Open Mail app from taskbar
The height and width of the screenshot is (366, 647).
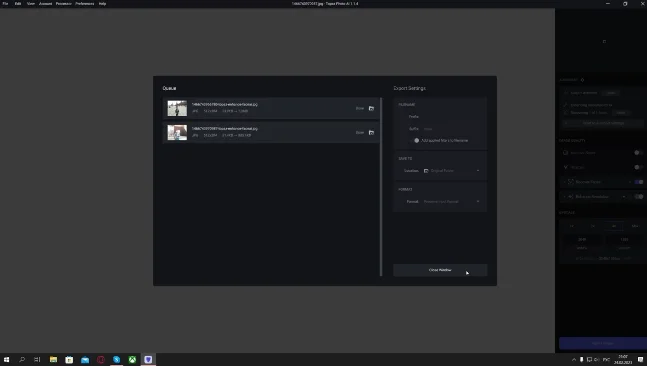click(85, 360)
